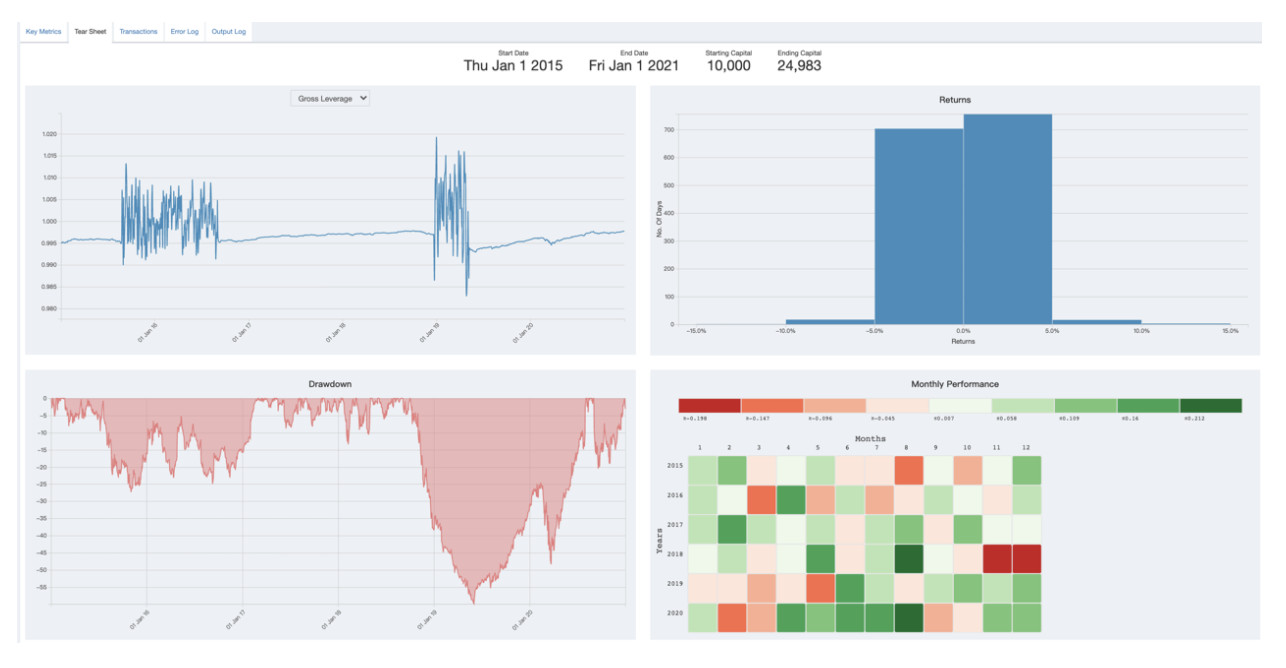Viewport: 1286px width, 668px height.
Task: Click the 2019 month 6 heatmap cell
Action: [x=849, y=588]
